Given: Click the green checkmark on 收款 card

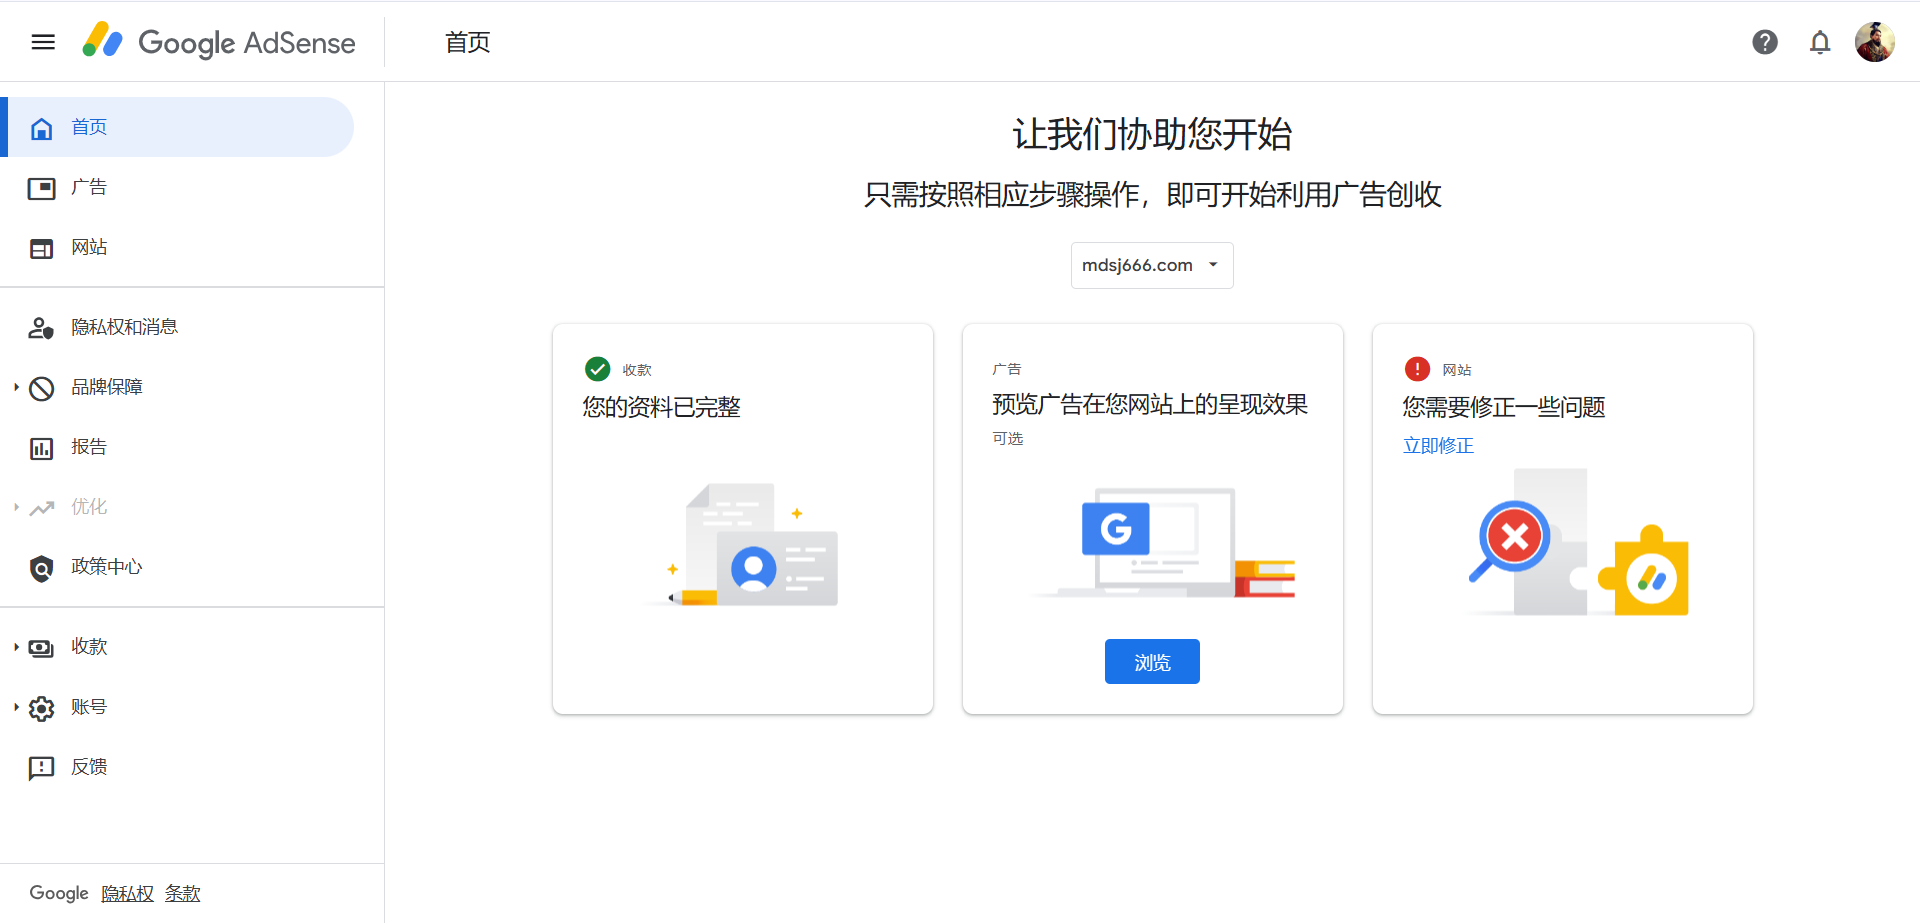Looking at the screenshot, I should 597,369.
